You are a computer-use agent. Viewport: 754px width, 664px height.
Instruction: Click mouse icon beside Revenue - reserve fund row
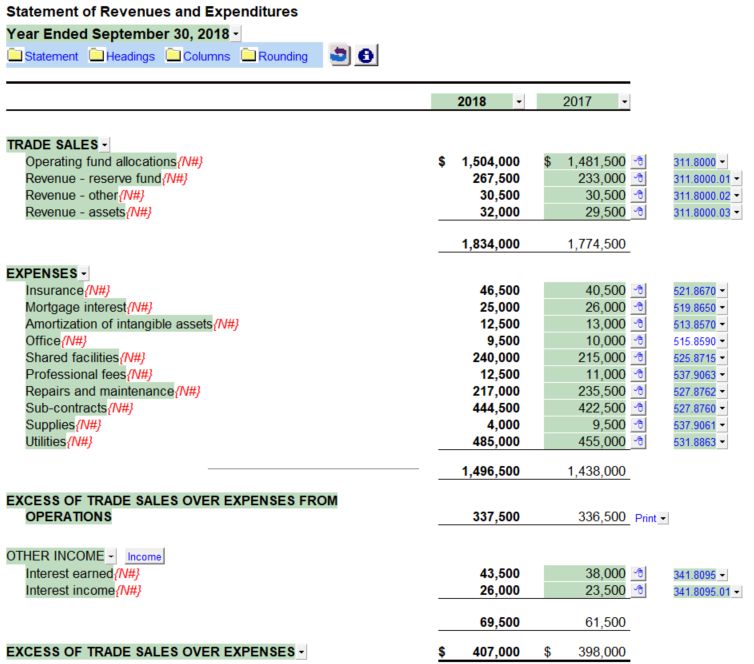[638, 178]
